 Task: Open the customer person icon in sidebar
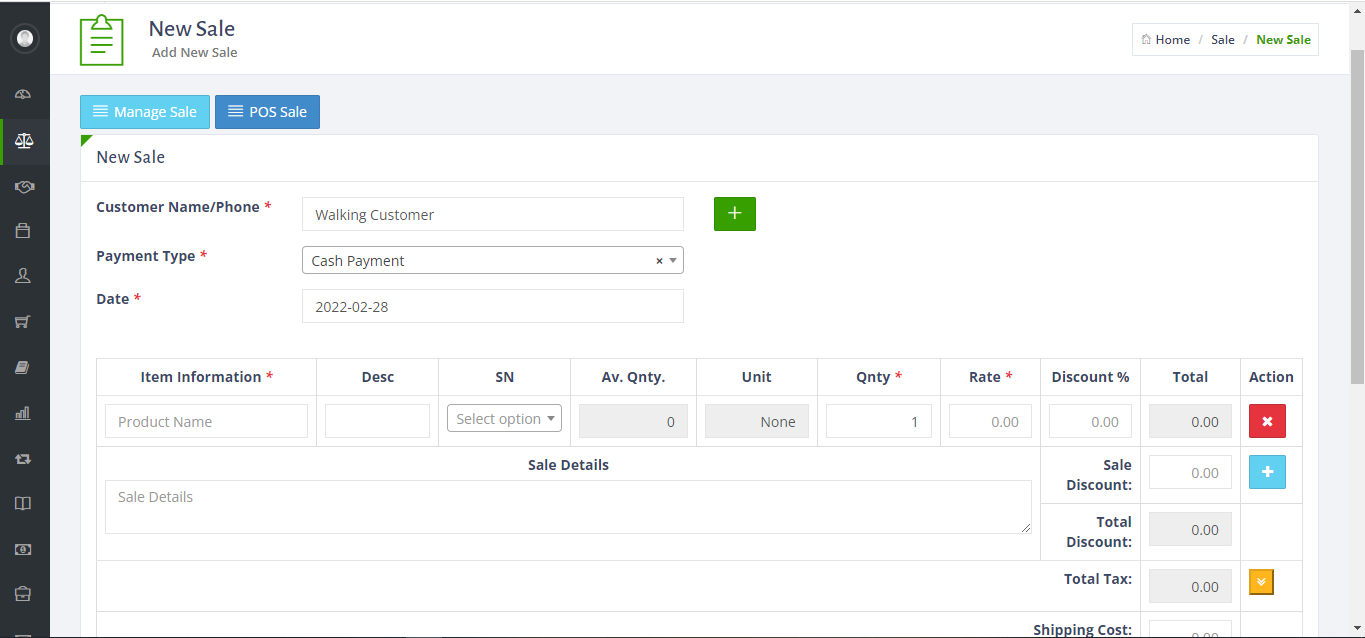22,275
